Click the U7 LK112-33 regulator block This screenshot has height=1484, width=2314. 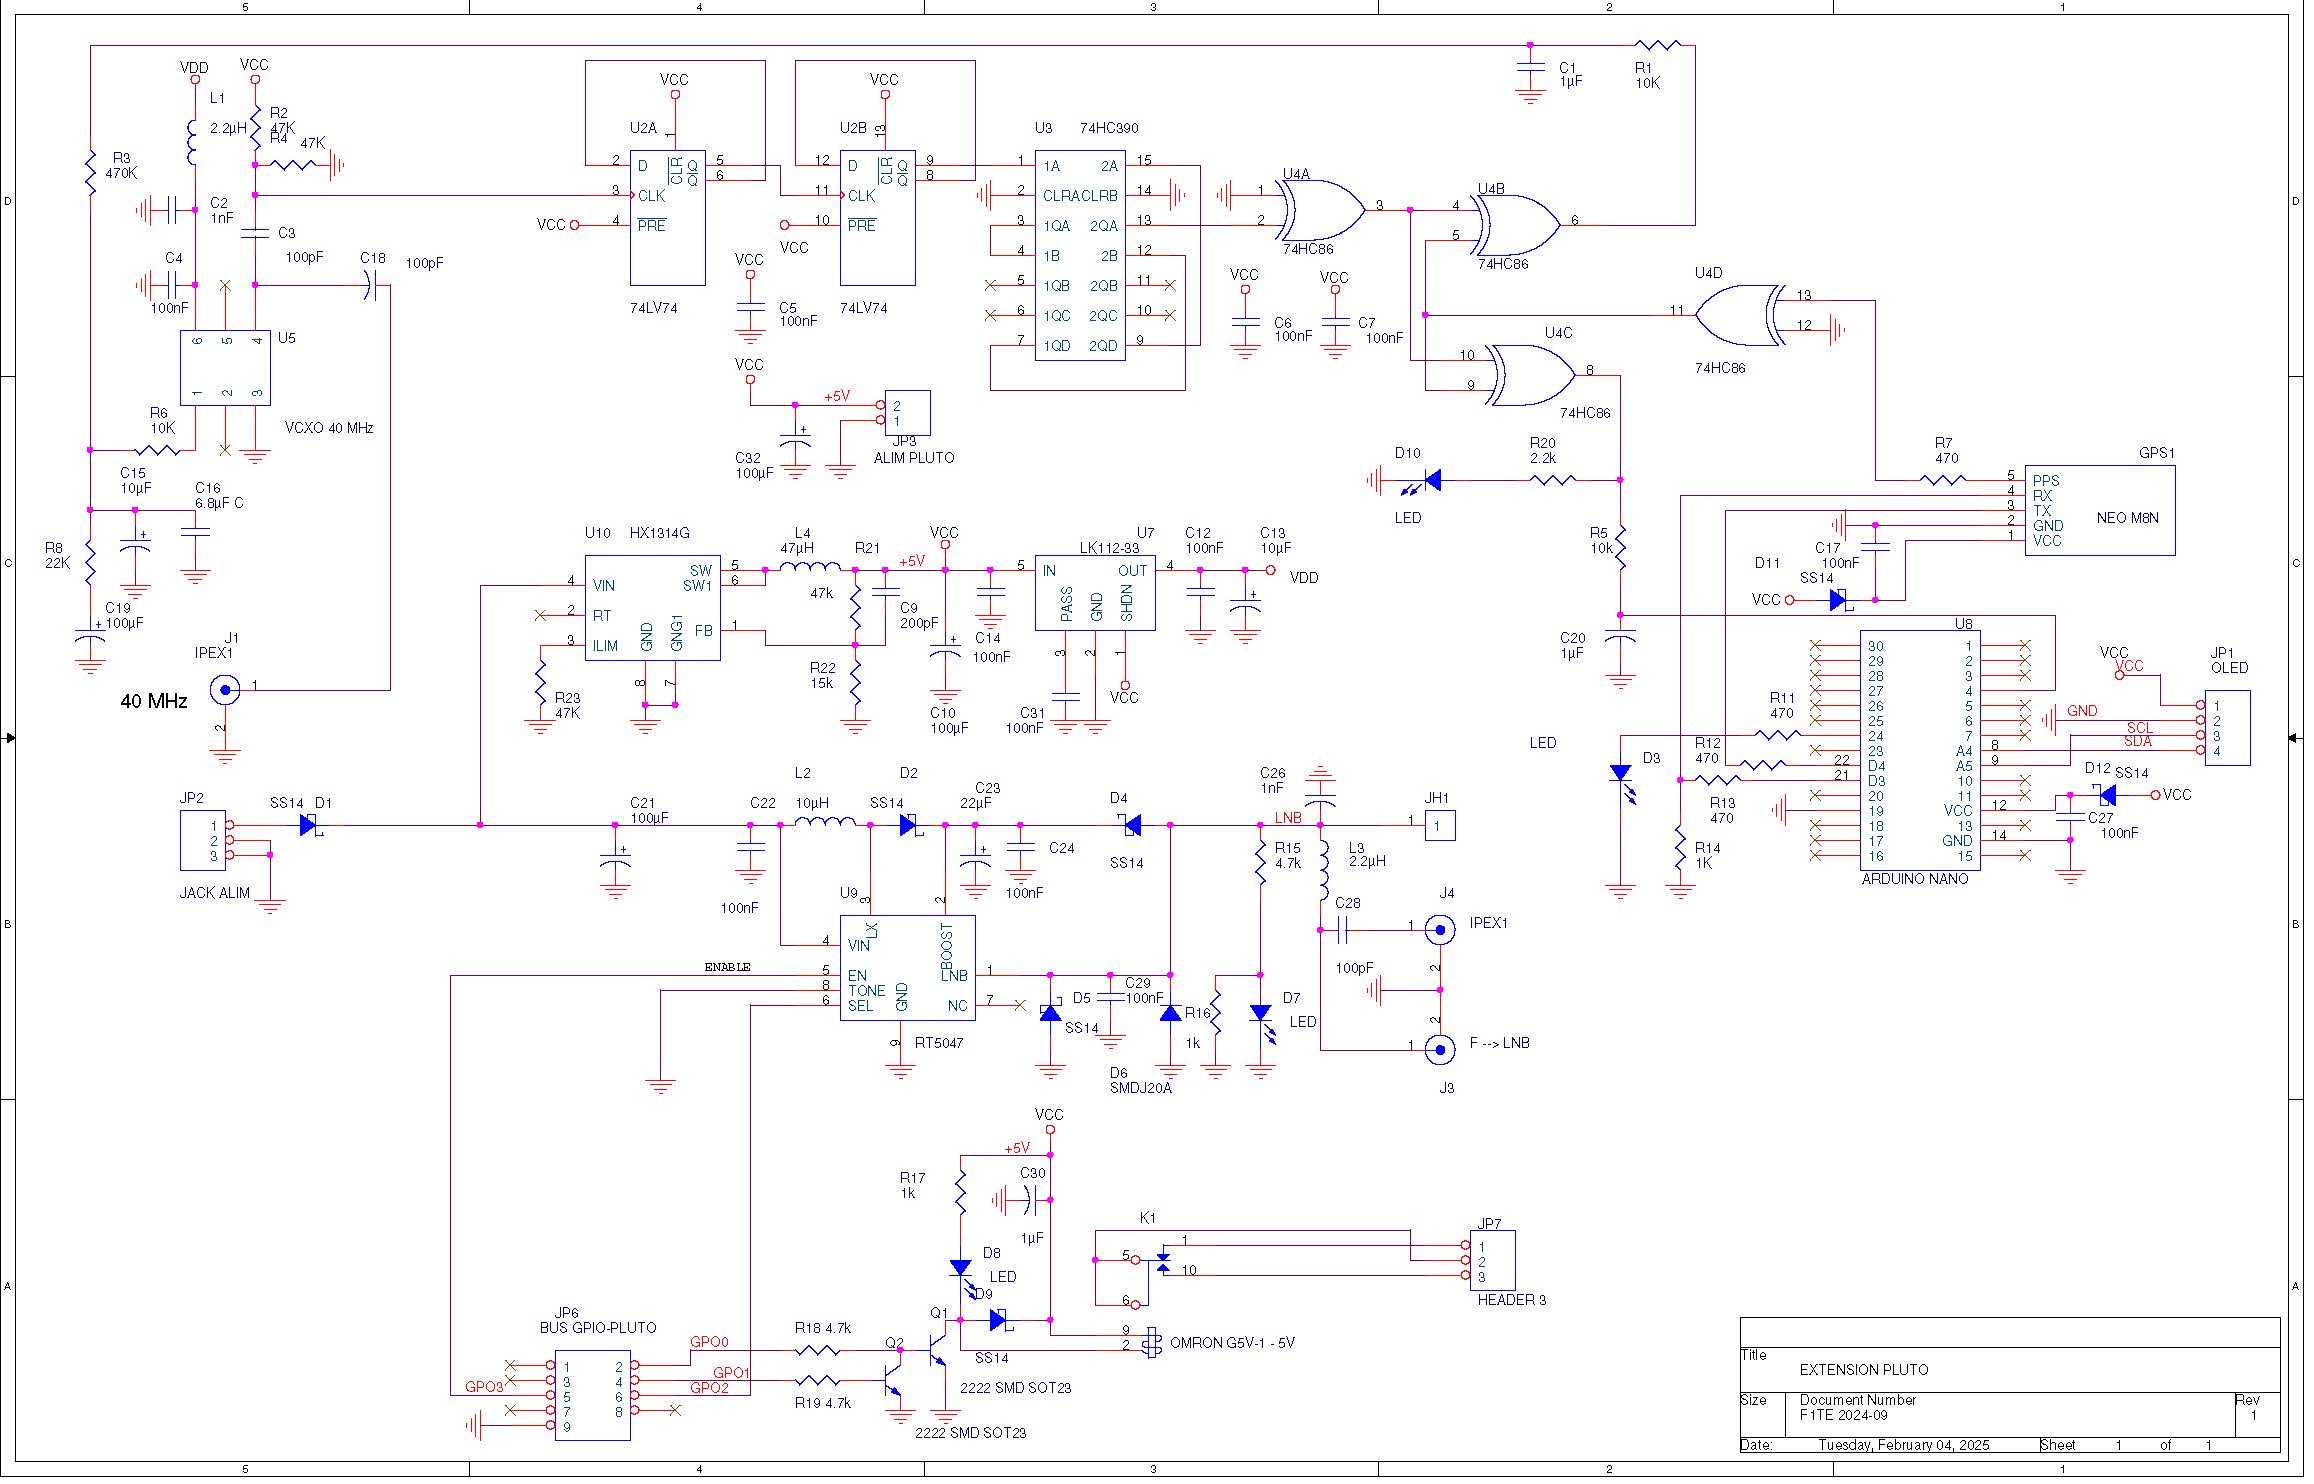tap(1095, 593)
